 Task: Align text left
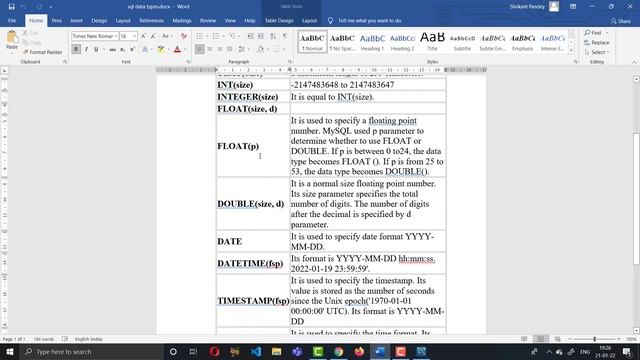(199, 49)
